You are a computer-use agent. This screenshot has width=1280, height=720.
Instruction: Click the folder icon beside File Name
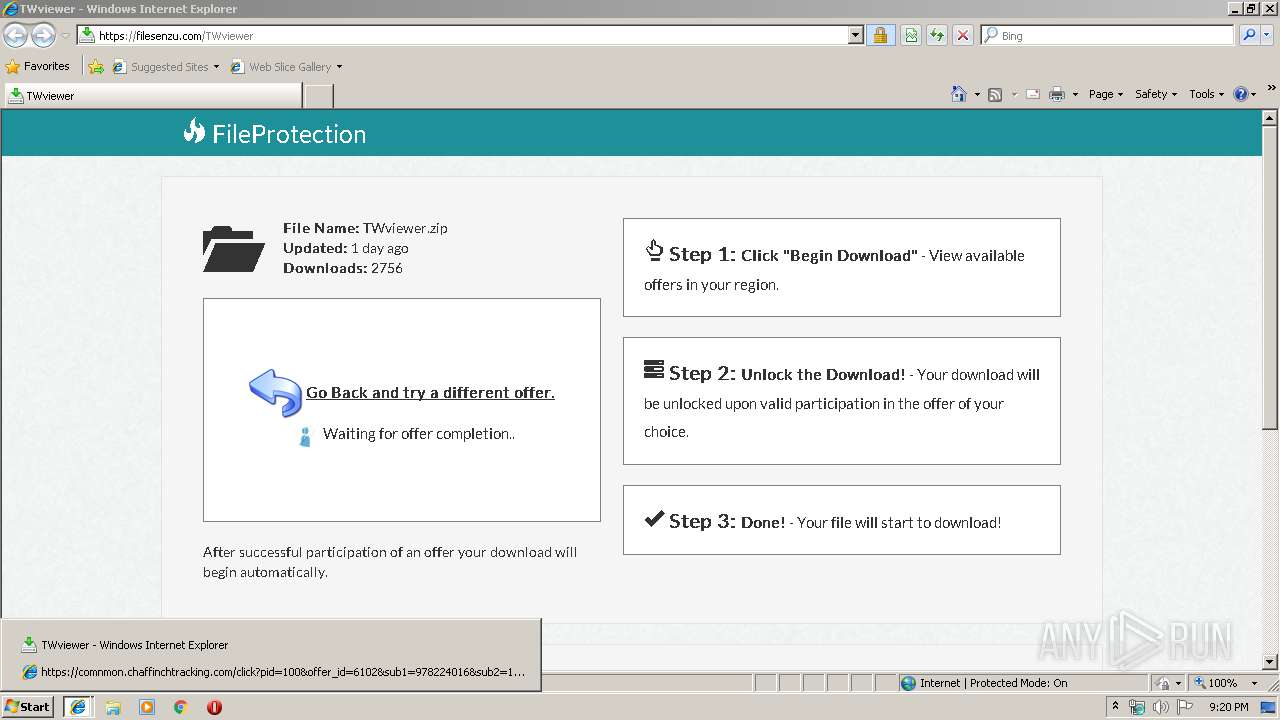(x=233, y=249)
